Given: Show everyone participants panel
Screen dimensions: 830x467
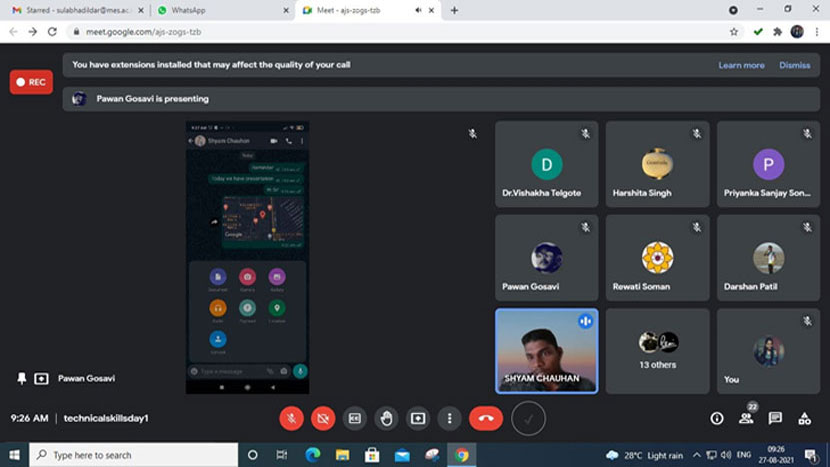Looking at the screenshot, I should [746, 418].
